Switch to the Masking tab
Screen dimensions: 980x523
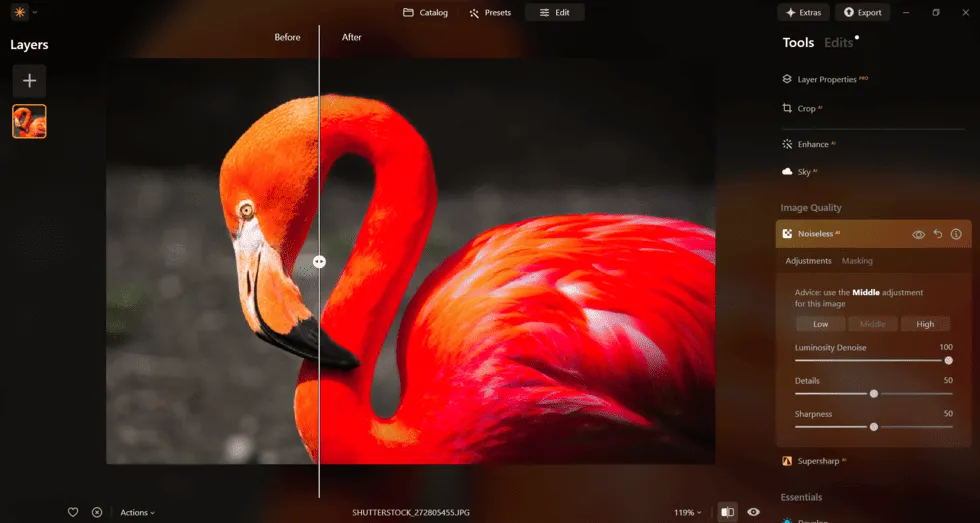(857, 261)
